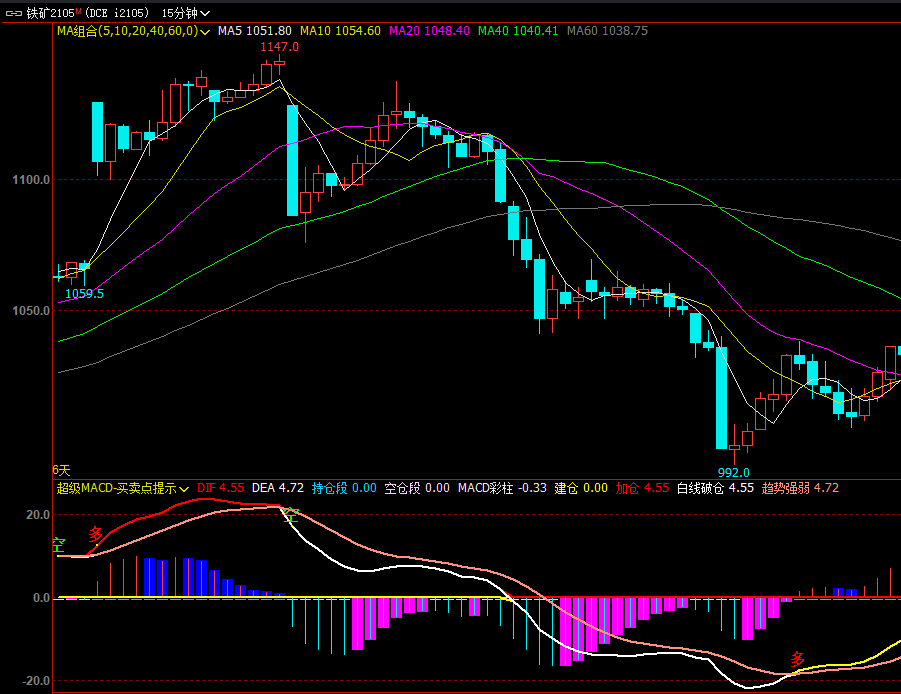The height and width of the screenshot is (694, 901).
Task: Click the MA20 1048.40 legend value
Action: (x=429, y=31)
